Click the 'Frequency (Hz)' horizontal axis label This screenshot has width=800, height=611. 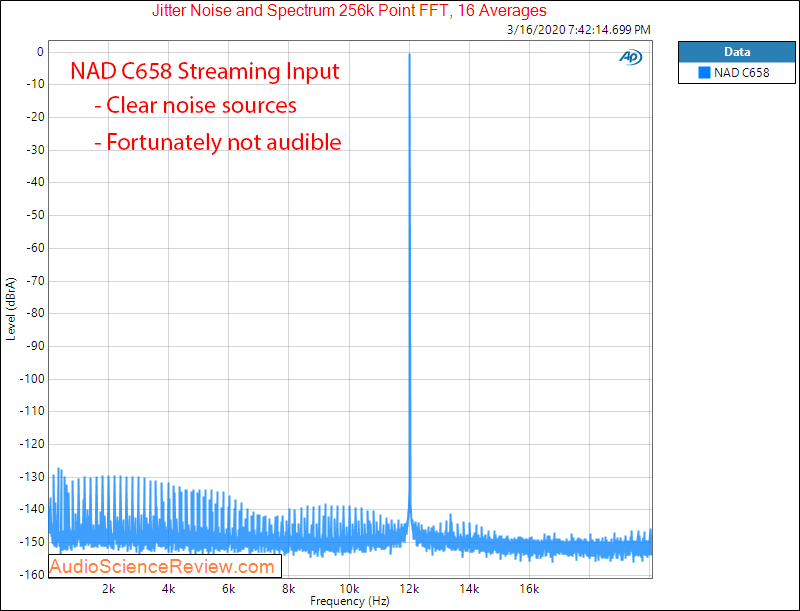coord(349,601)
